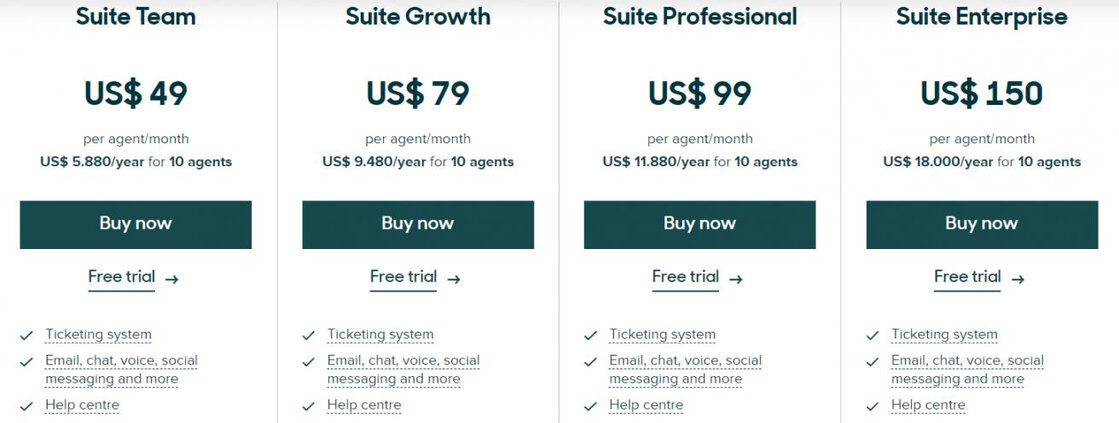Click arrow icon beside Suite Team free trial

coord(172,279)
